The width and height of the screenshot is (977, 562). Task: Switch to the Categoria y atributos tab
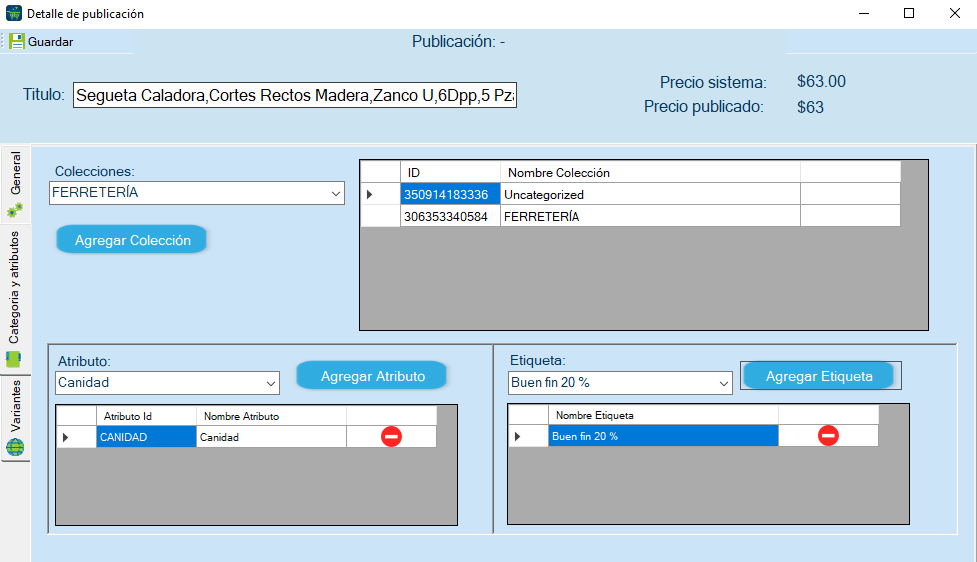pyautogui.click(x=16, y=298)
